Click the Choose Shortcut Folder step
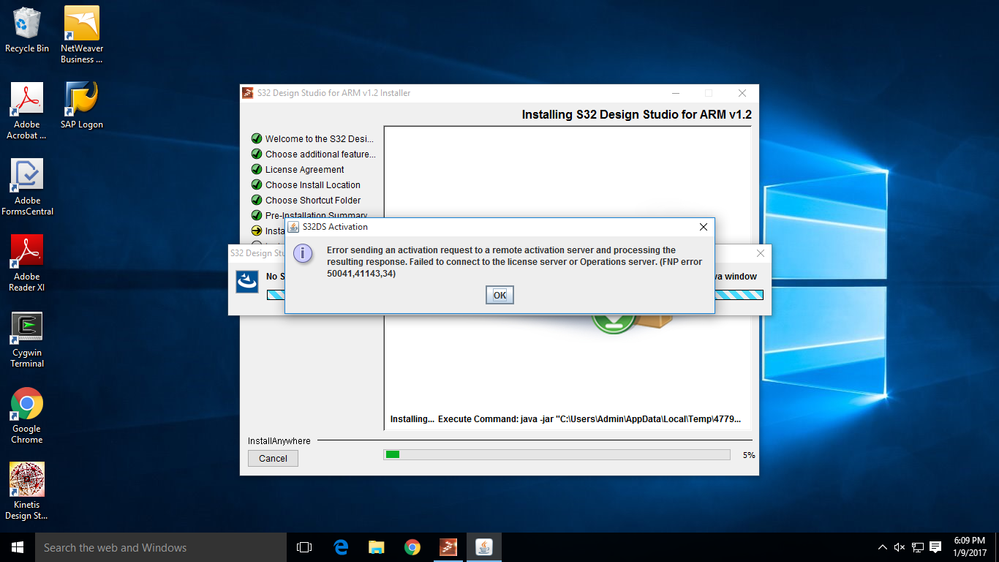999x562 pixels. click(x=306, y=200)
